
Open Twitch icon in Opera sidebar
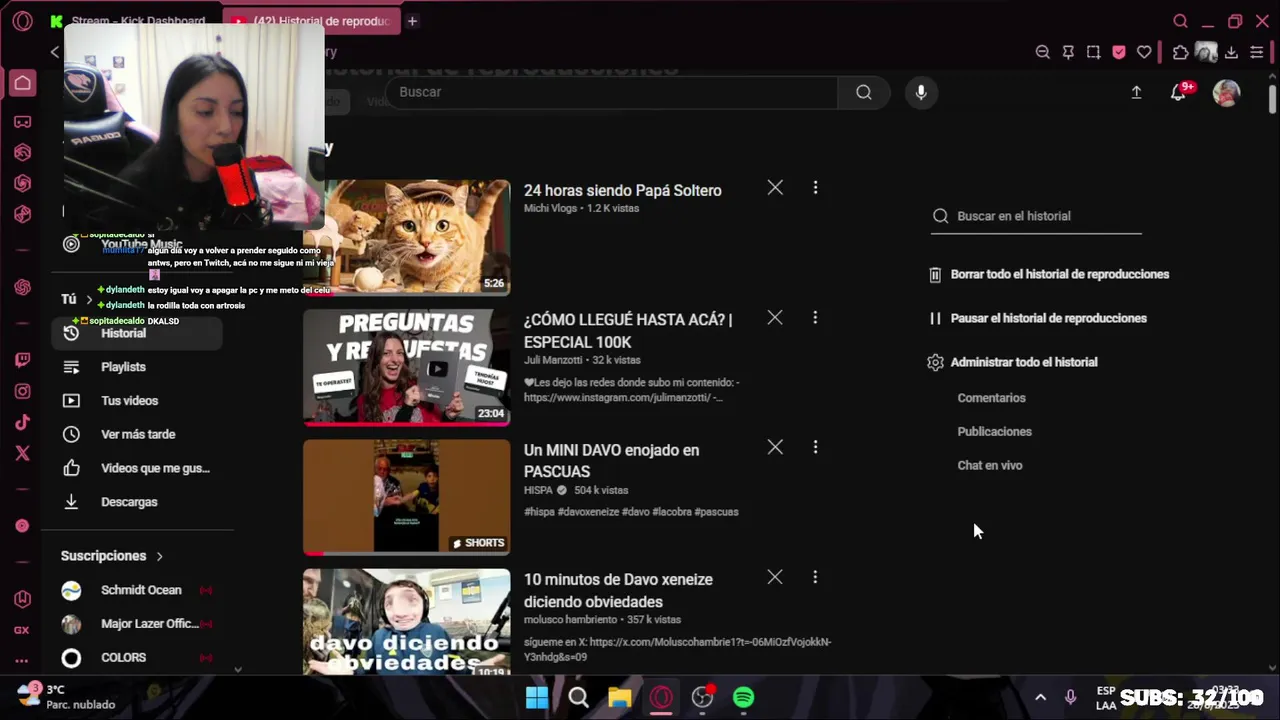22,360
